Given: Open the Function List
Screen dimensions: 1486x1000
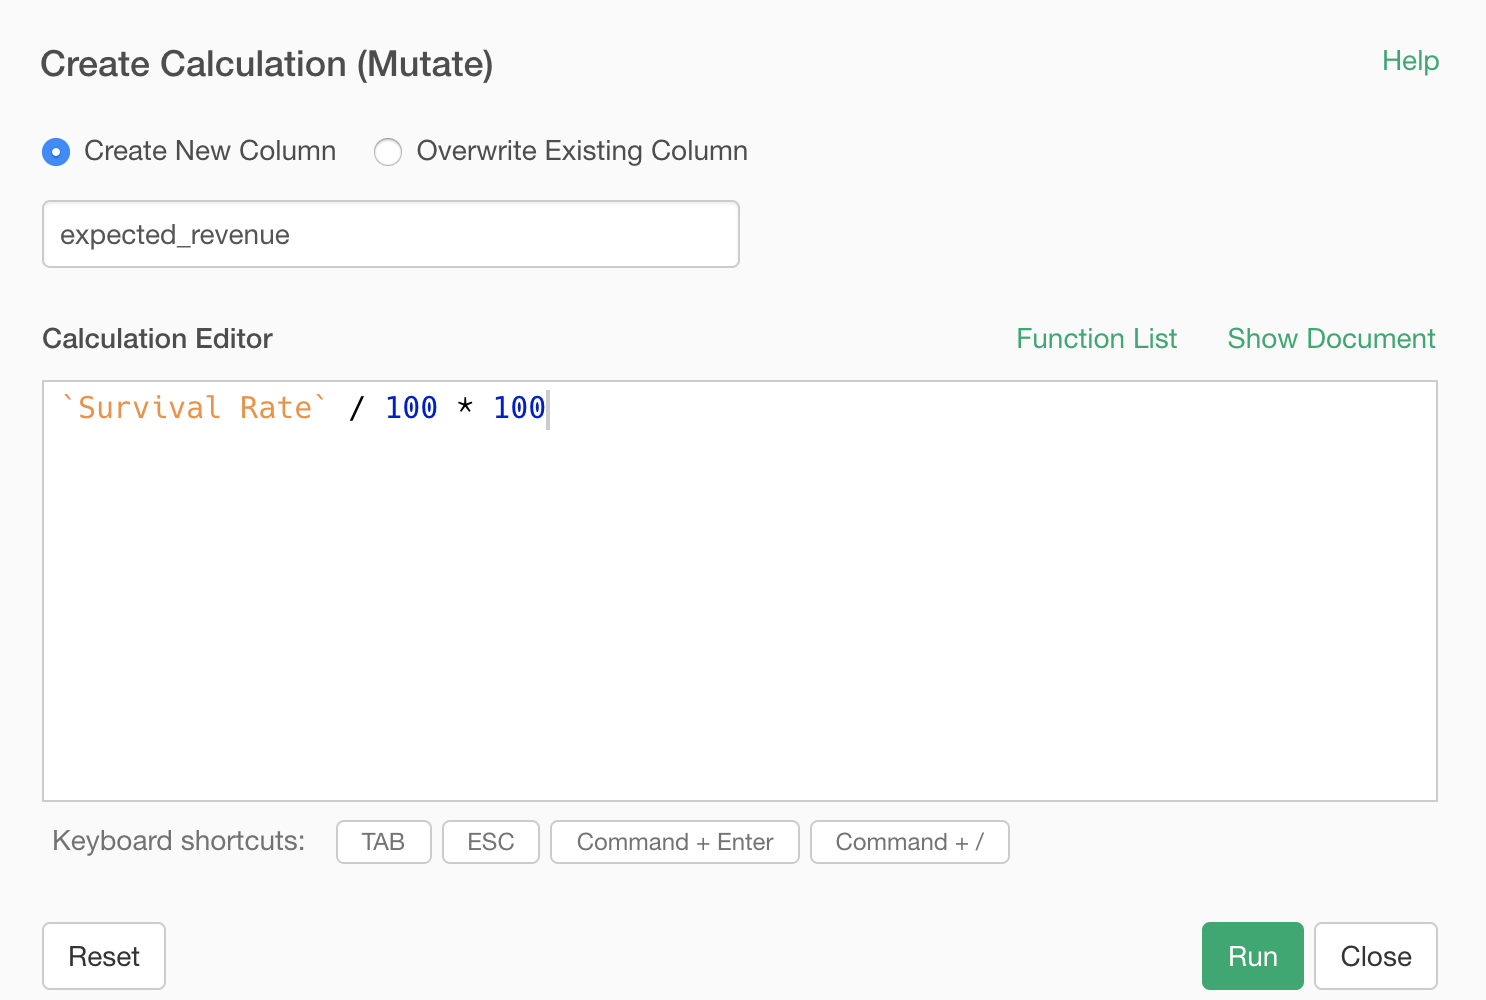Looking at the screenshot, I should pyautogui.click(x=1096, y=339).
